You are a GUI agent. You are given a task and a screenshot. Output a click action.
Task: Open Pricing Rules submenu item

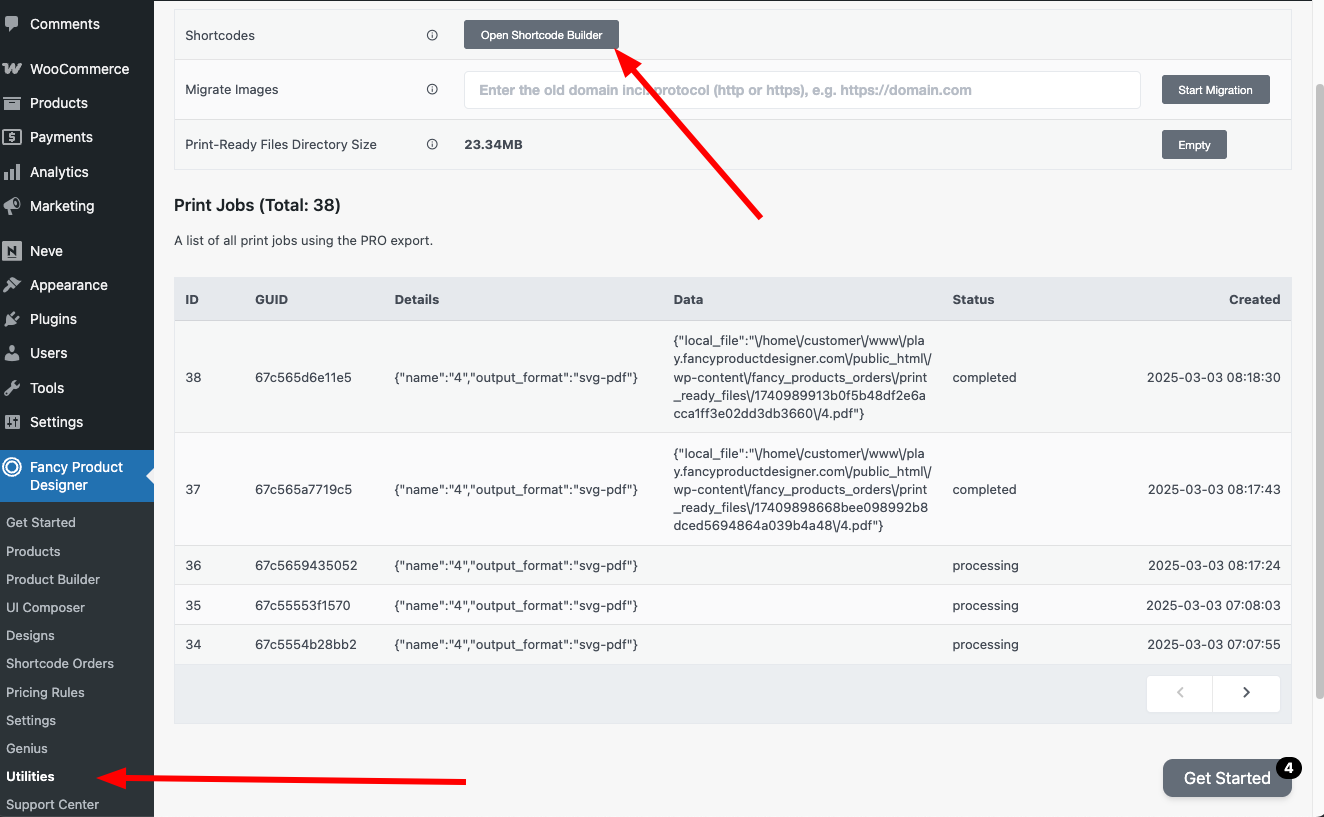[x=45, y=692]
